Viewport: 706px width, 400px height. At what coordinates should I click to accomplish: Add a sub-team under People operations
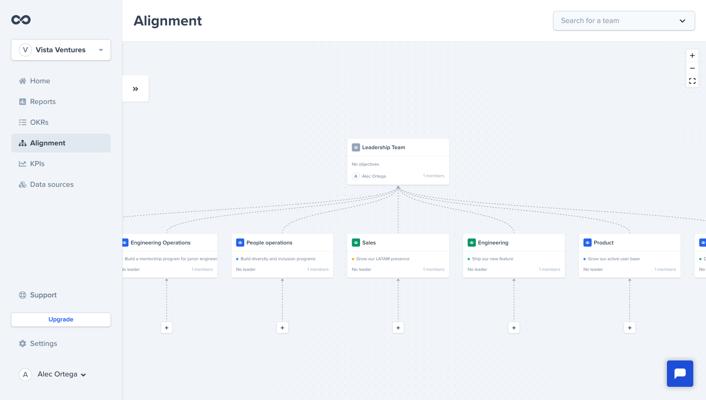pyautogui.click(x=282, y=327)
